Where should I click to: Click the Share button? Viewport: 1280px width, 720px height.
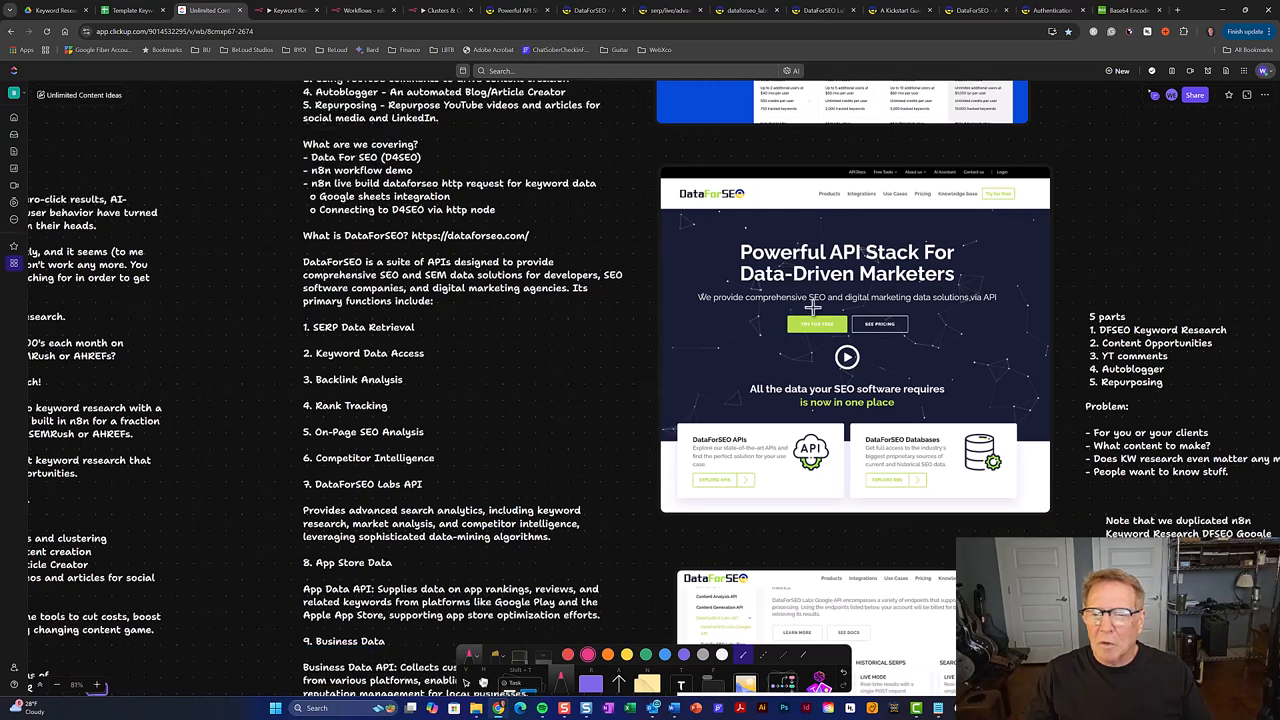point(1195,95)
